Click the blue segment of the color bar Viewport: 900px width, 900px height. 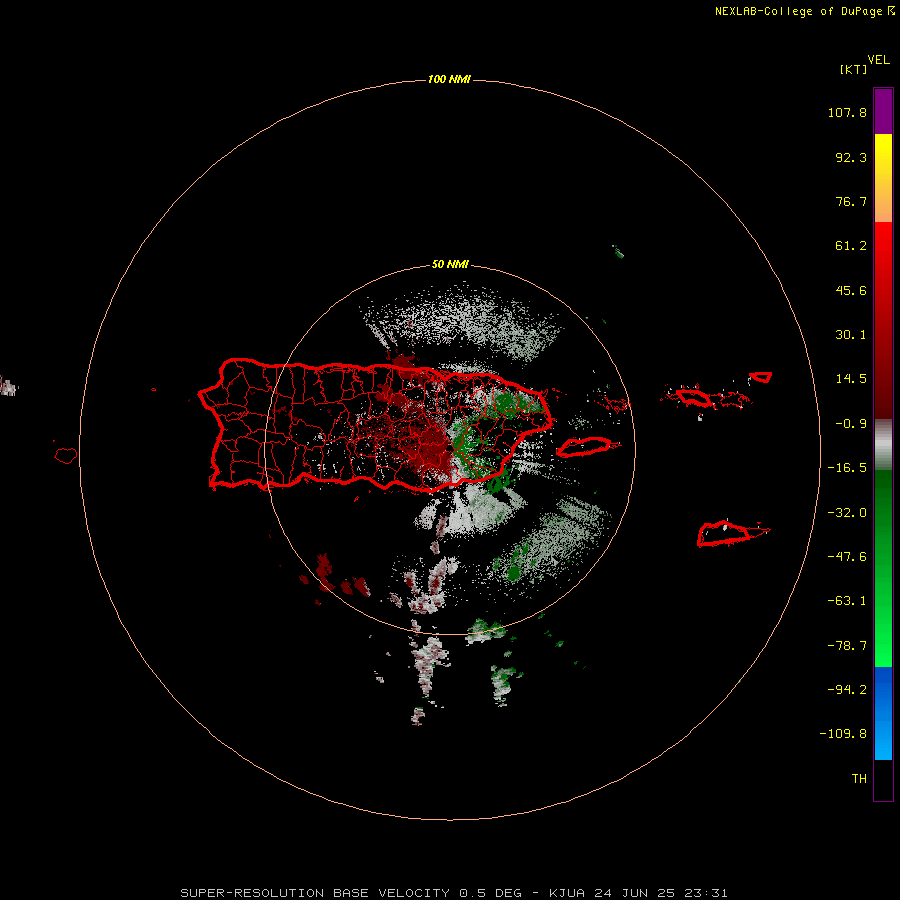883,713
